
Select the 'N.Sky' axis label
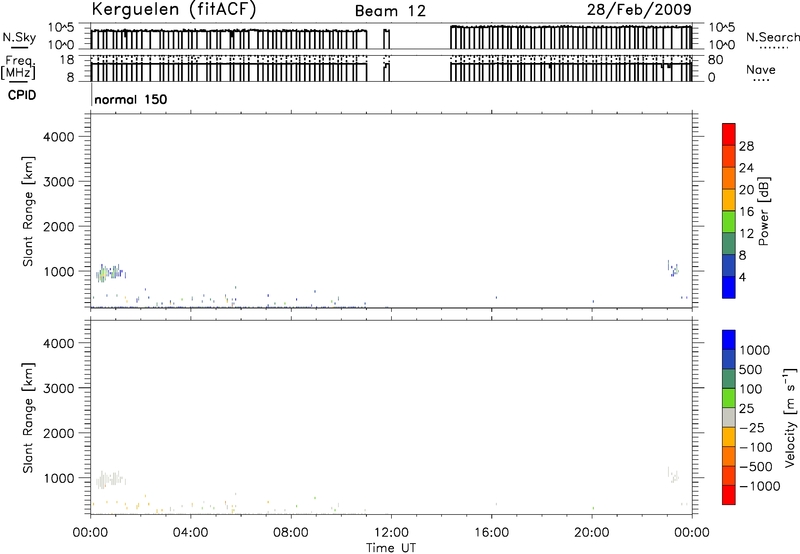point(19,37)
